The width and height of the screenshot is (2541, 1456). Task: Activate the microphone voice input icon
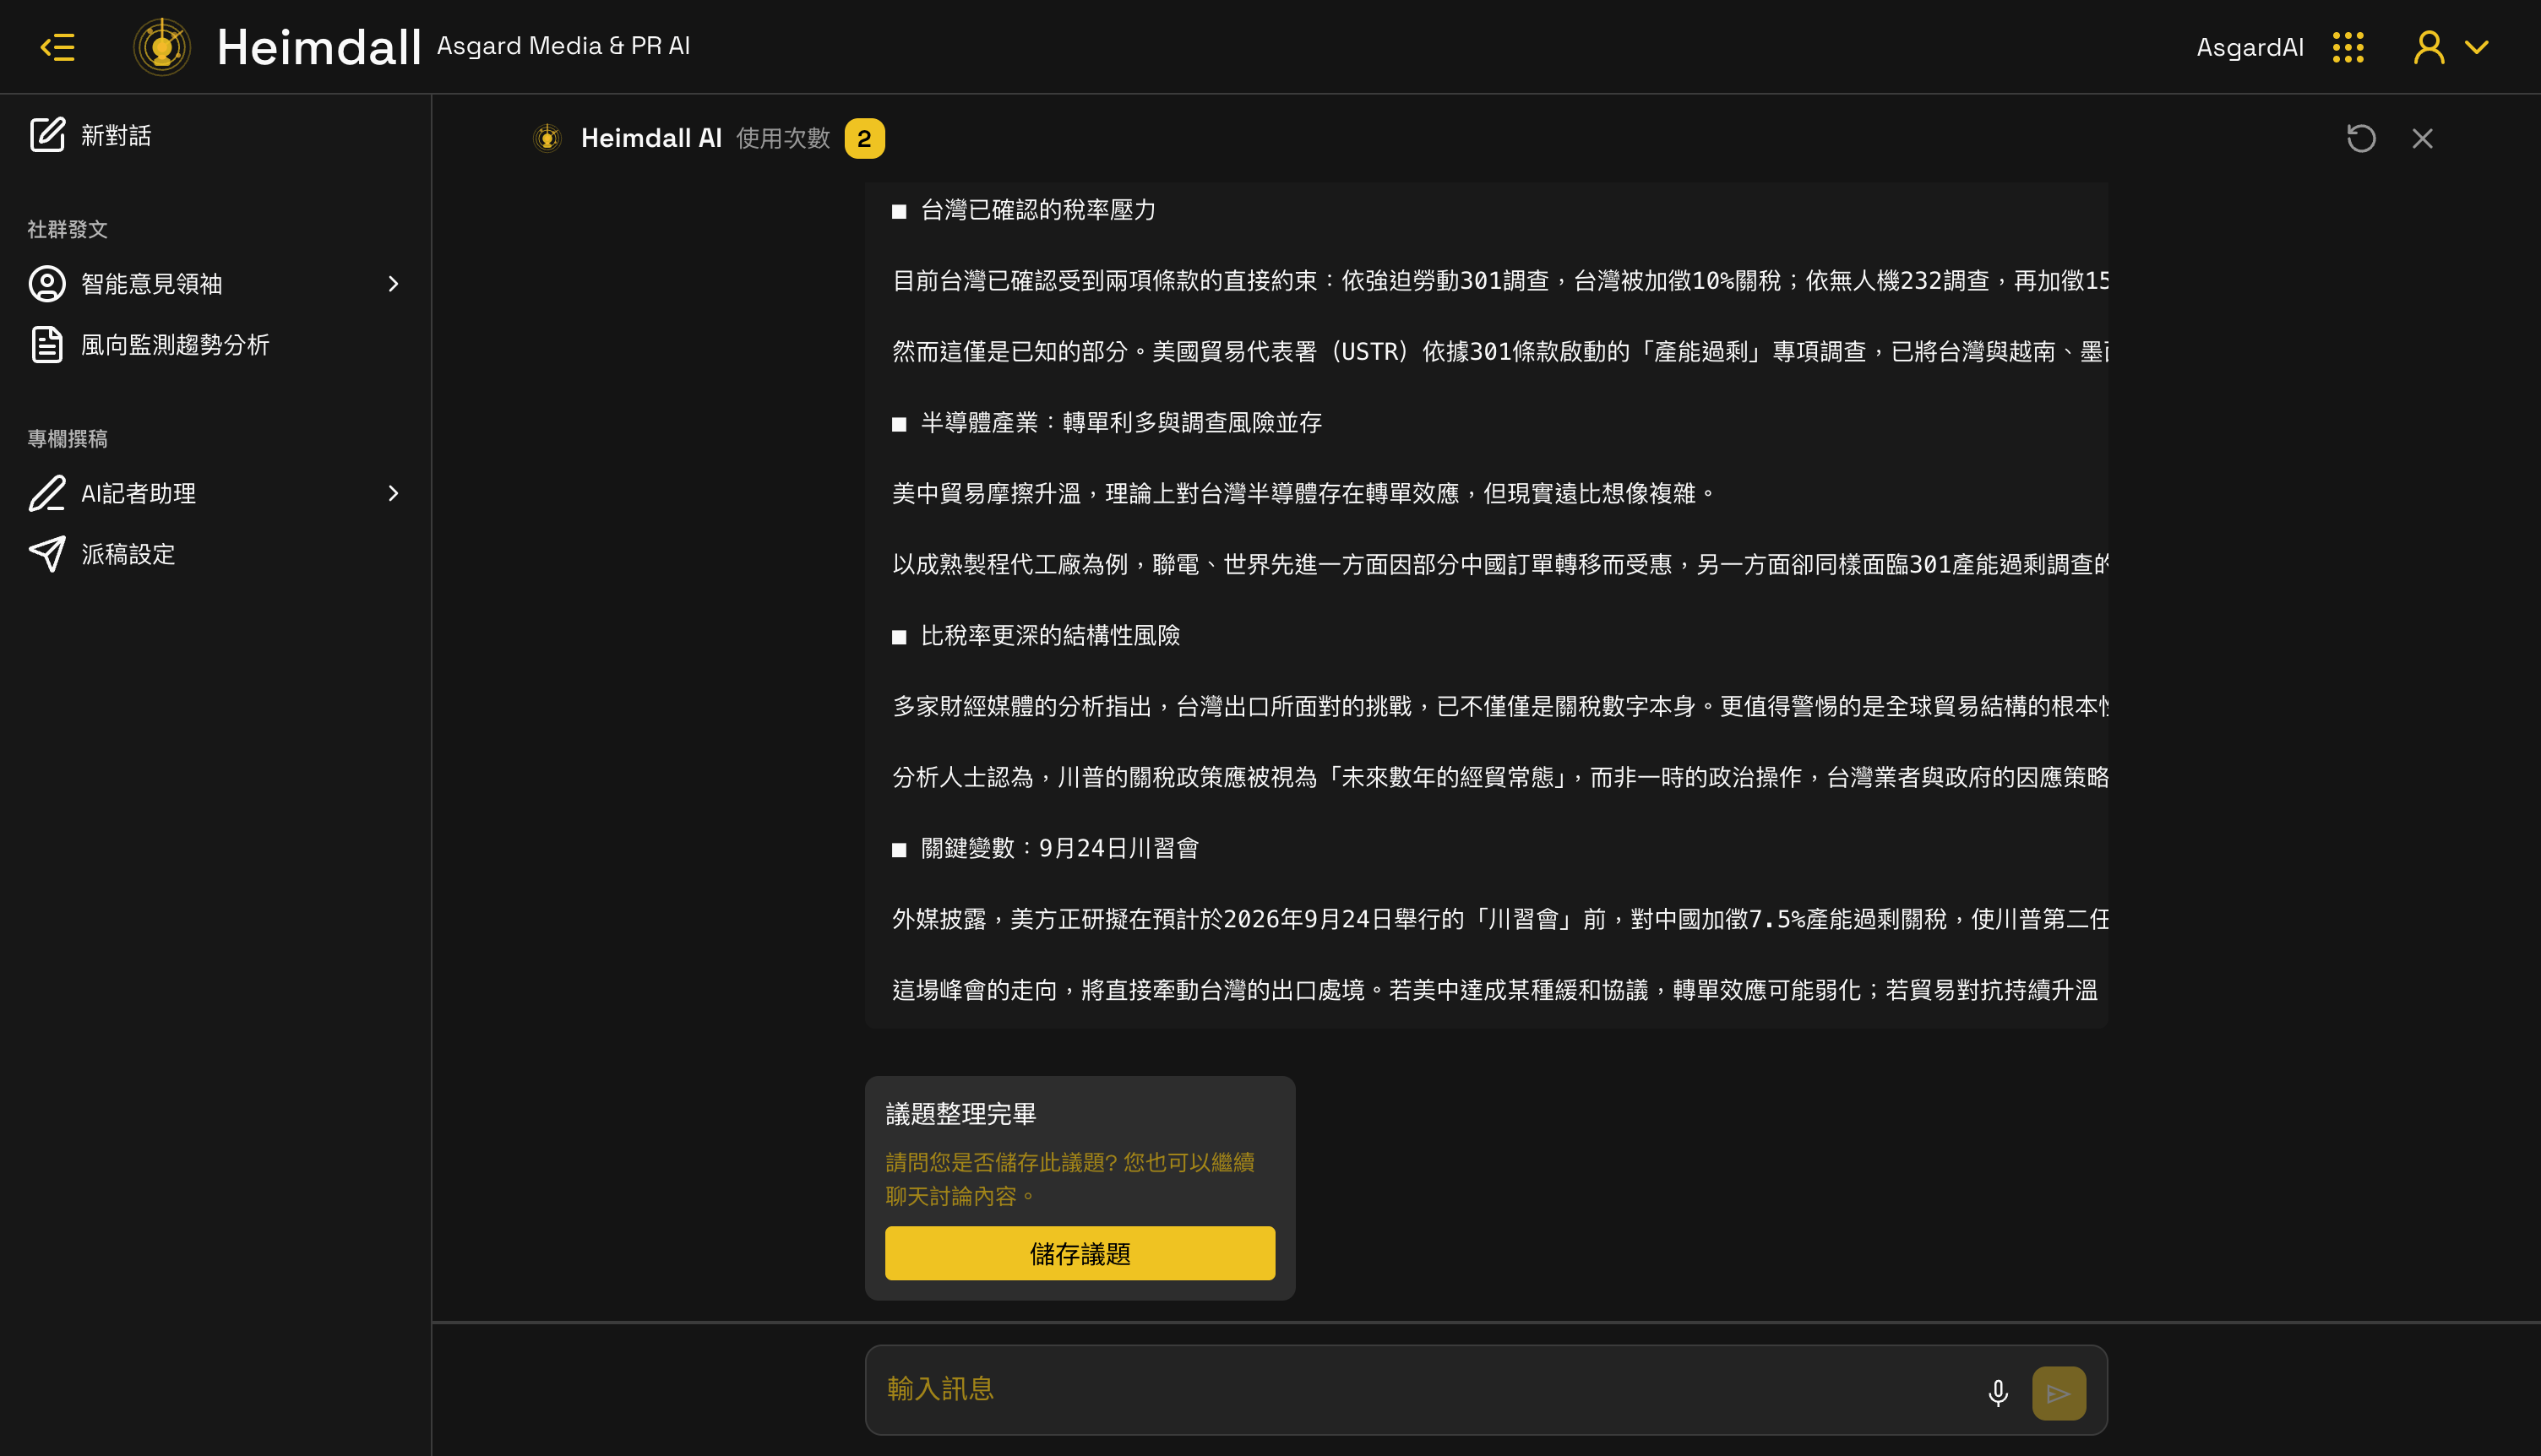1998,1393
